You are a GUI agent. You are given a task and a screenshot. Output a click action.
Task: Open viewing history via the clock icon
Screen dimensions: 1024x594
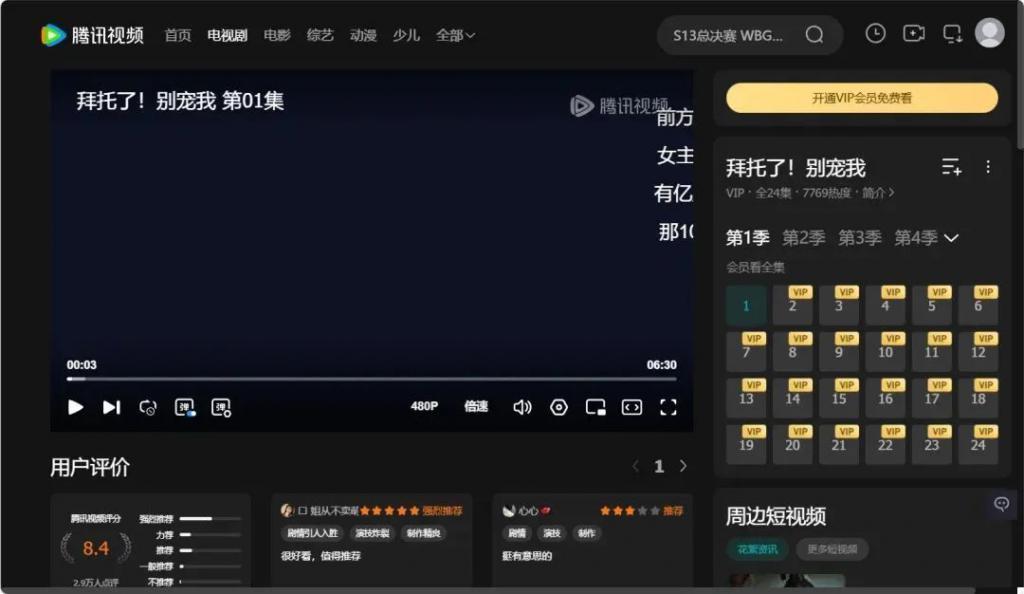coord(875,33)
